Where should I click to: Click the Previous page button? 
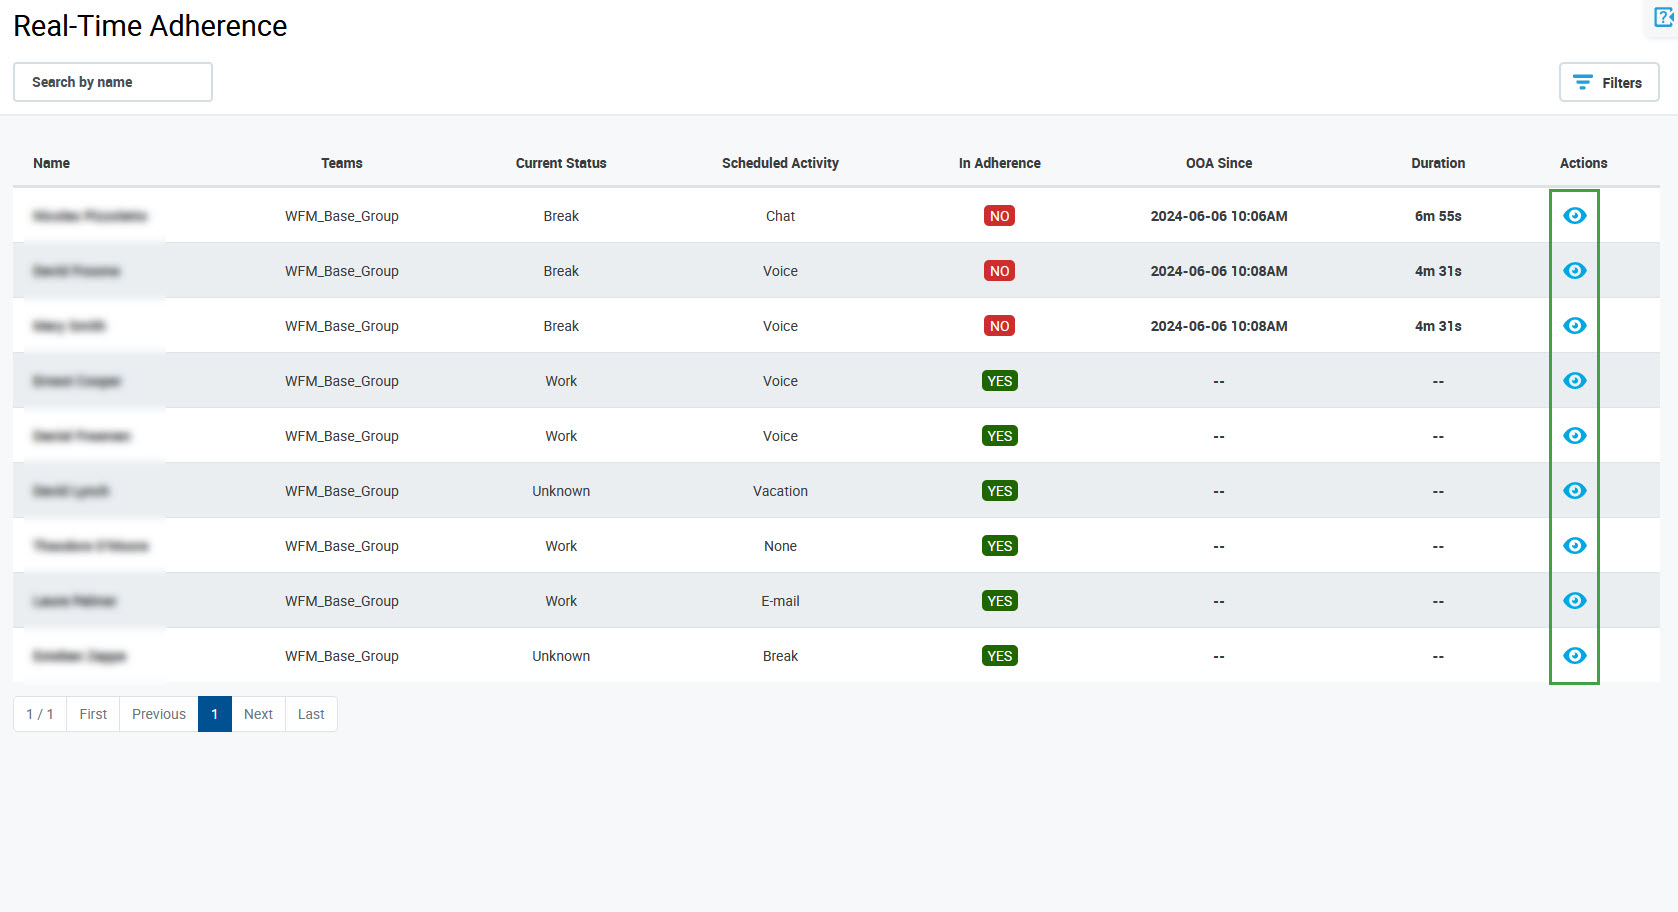(159, 714)
